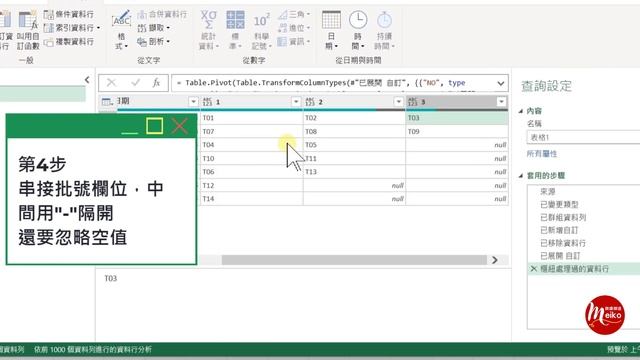Delete the 樞紐處理過的資料行 step
Screen dimensions: 640x360
(533, 269)
